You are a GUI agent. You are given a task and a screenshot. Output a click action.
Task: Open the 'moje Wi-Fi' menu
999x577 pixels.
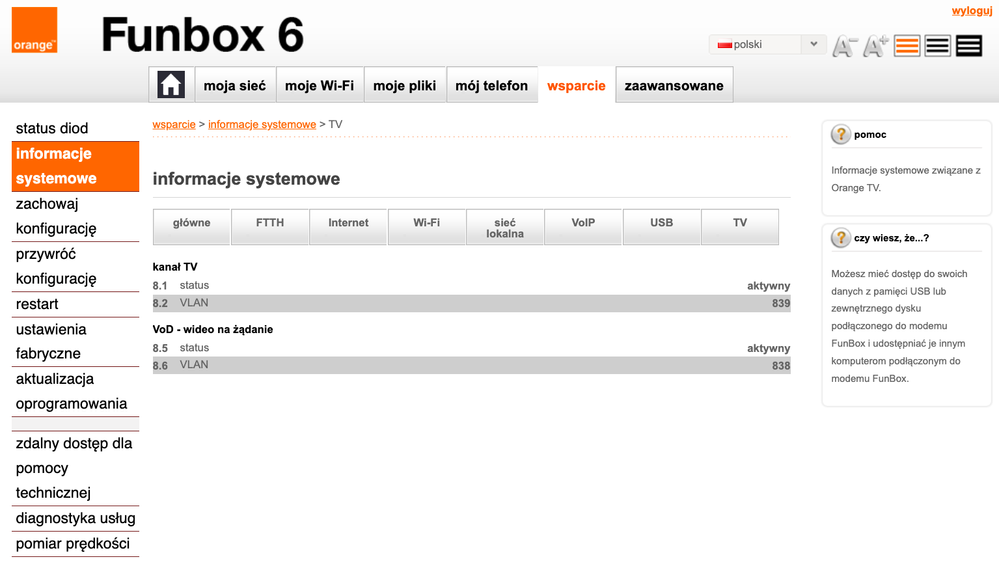point(319,86)
